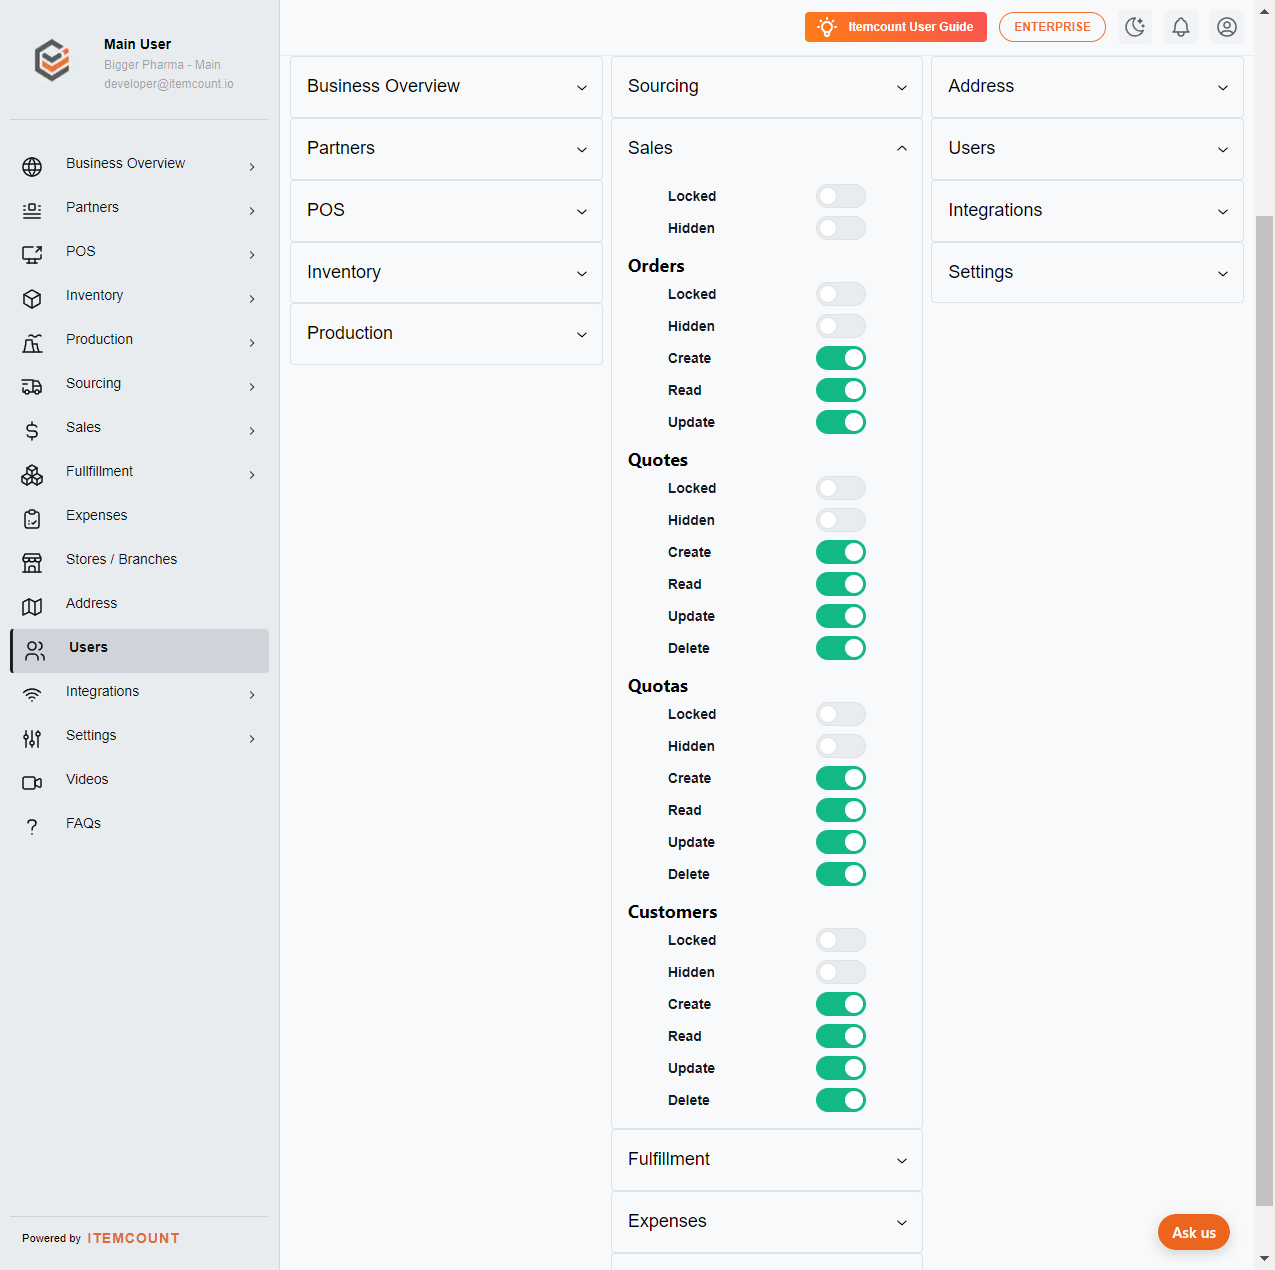
Task: Disable the Customers Delete permission switch
Action: (841, 1100)
